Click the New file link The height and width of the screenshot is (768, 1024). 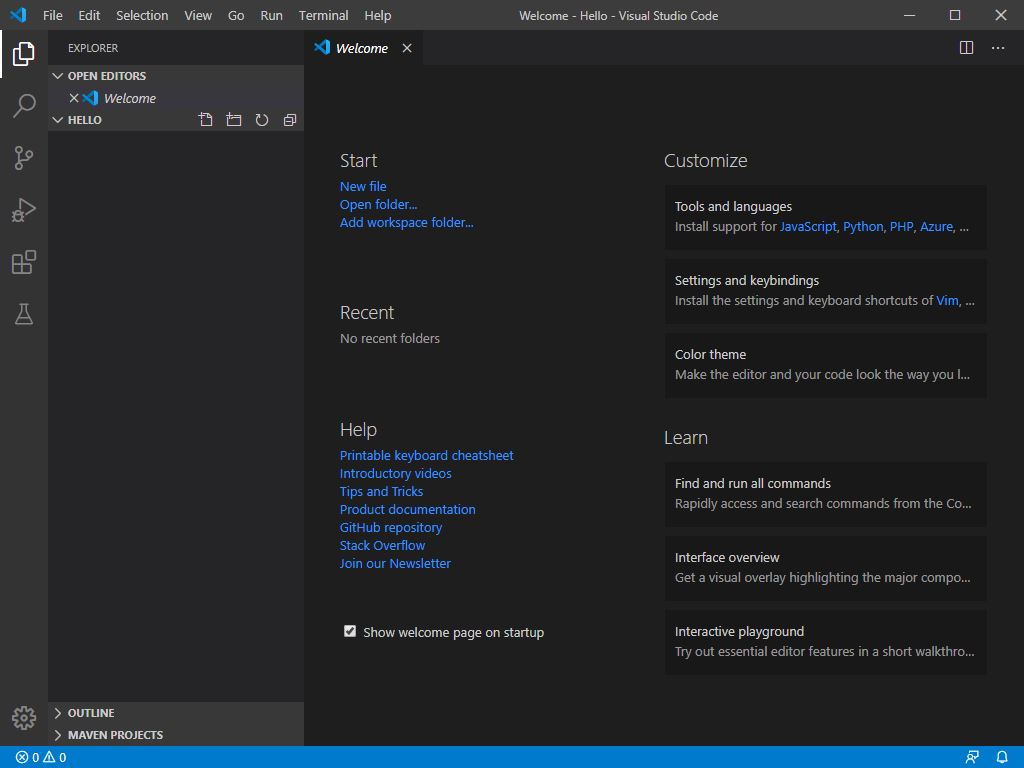click(363, 186)
